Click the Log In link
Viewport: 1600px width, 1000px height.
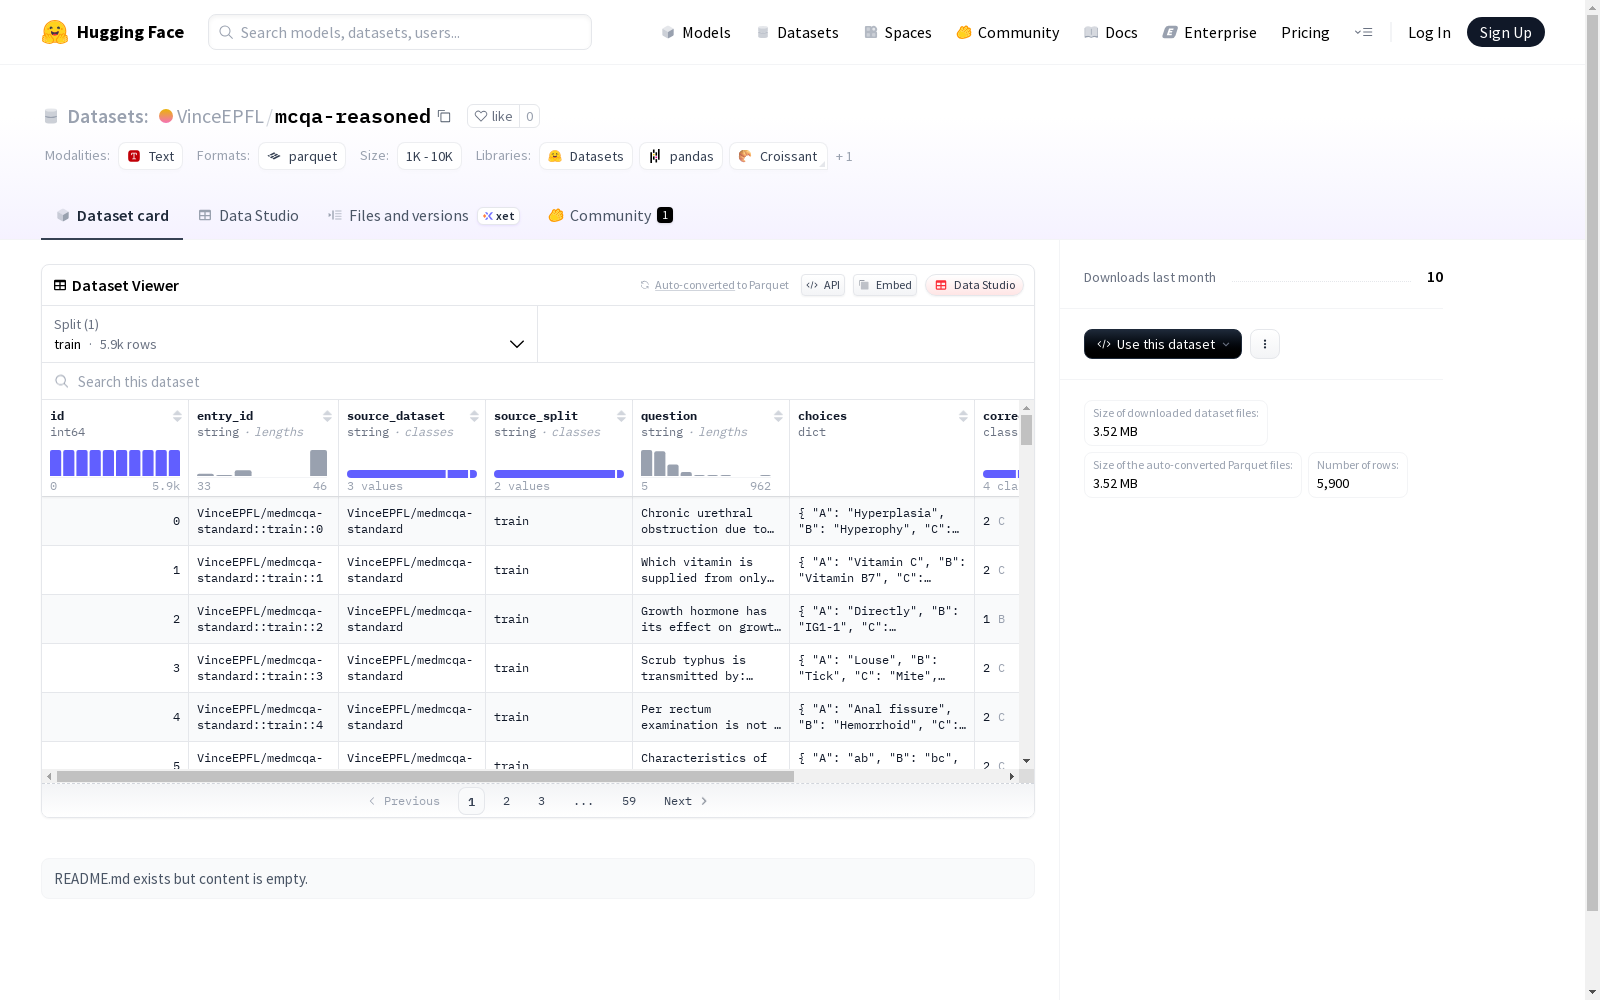1429,32
